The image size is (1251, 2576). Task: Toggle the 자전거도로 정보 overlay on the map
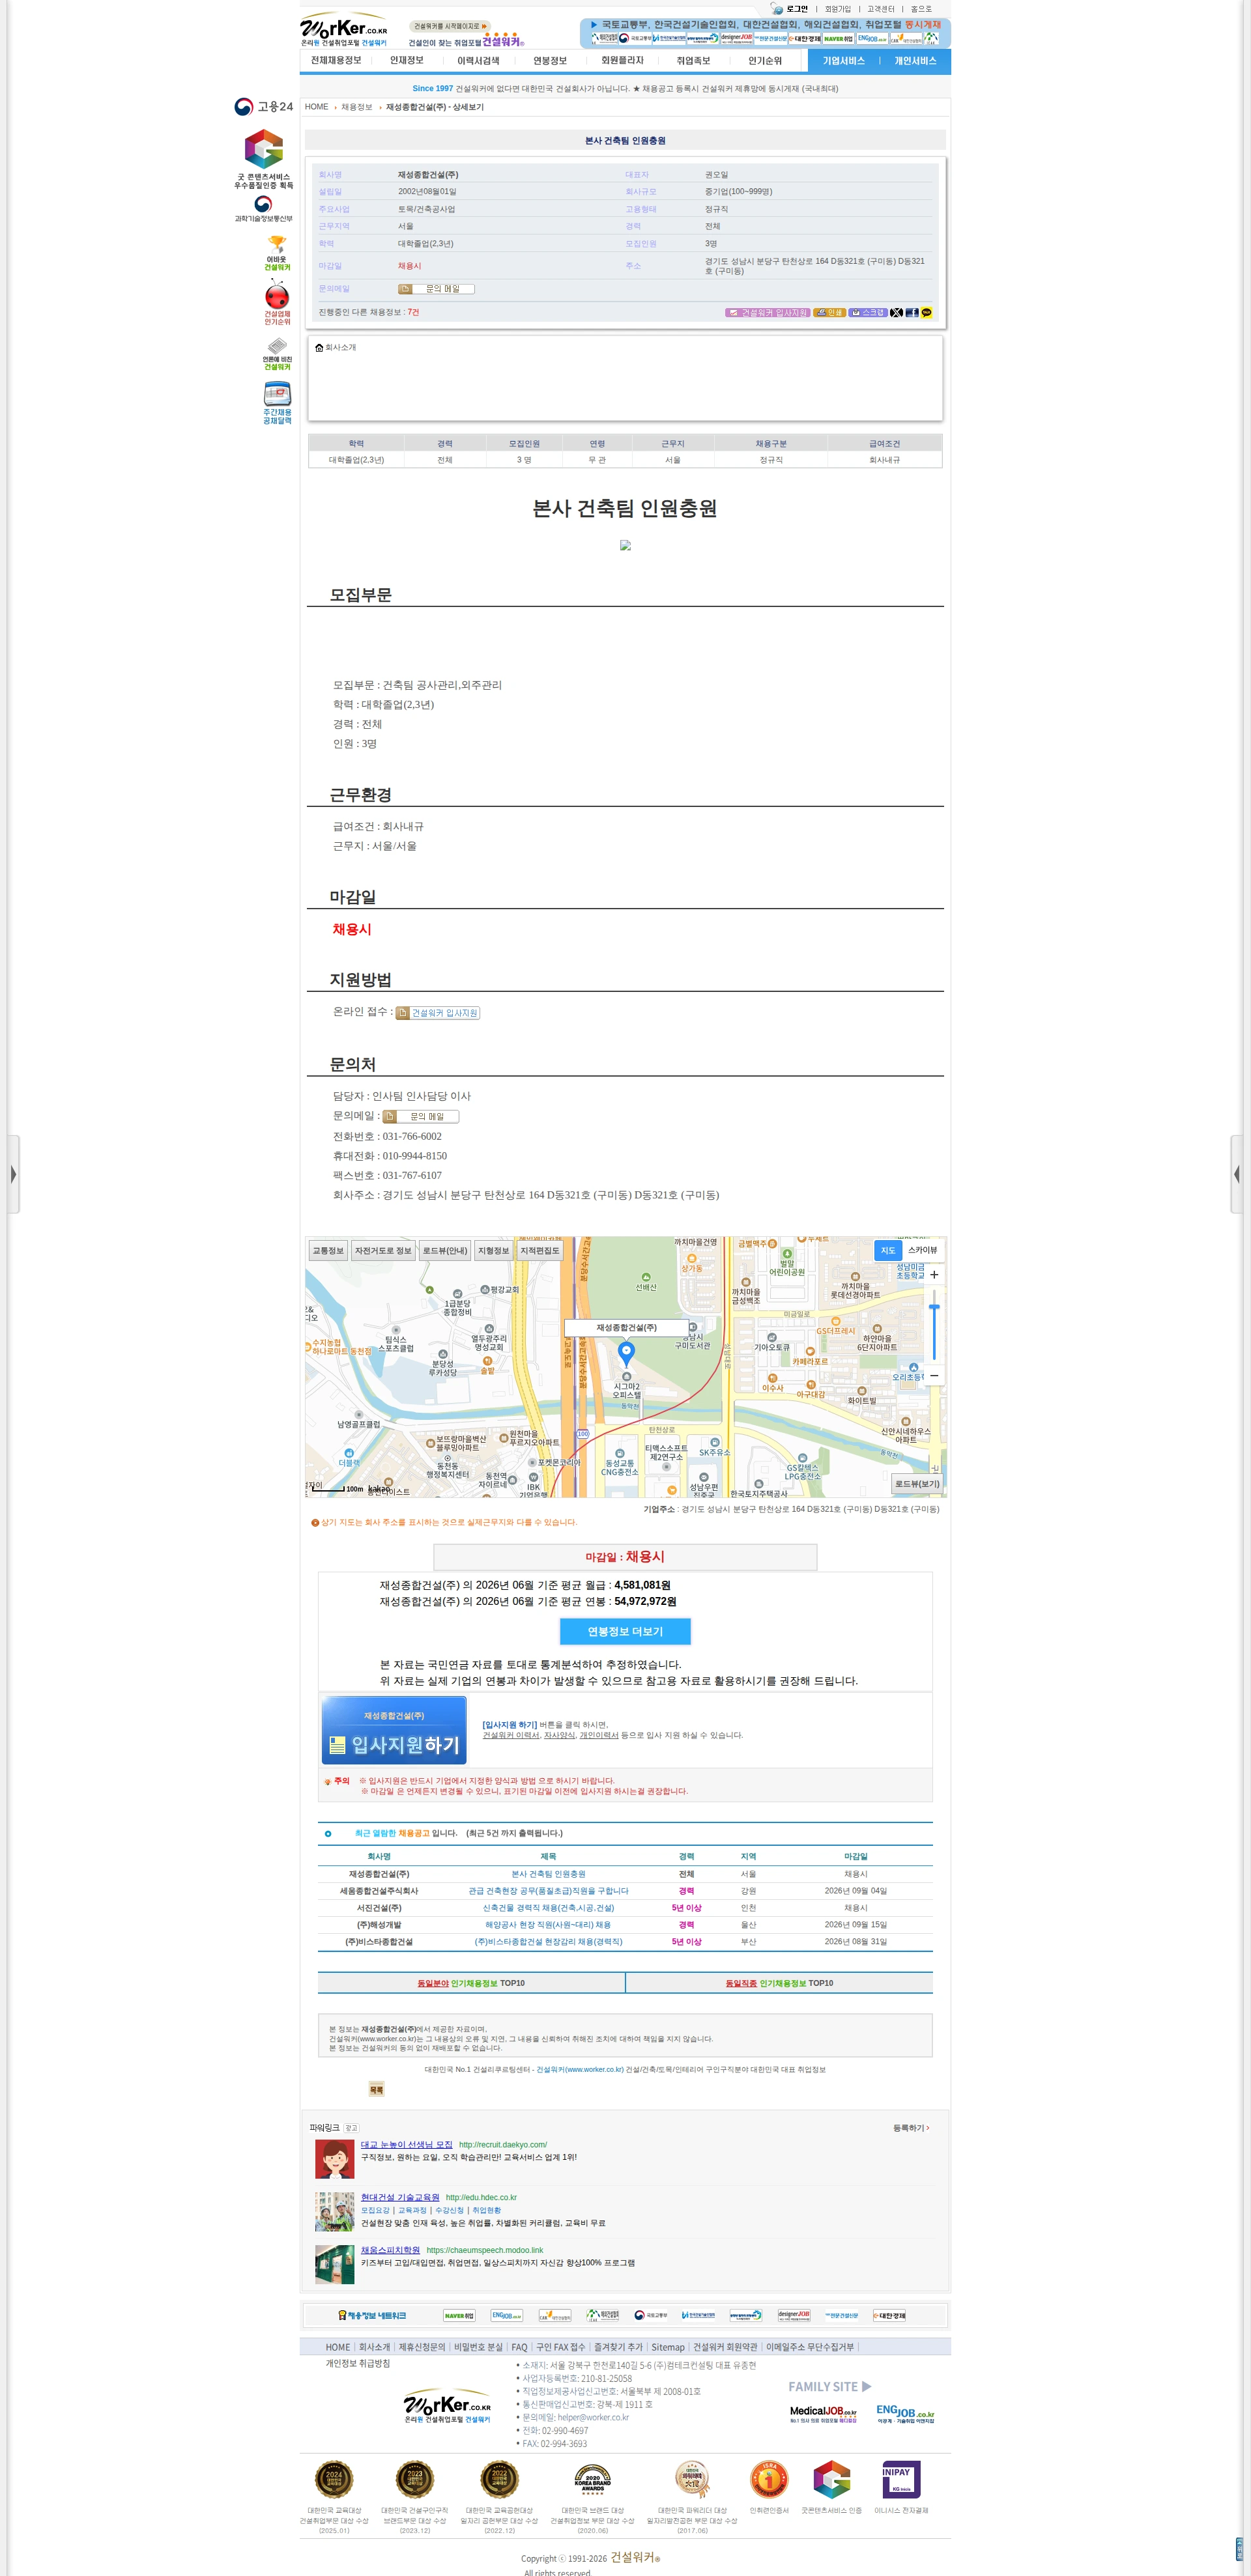point(383,1251)
